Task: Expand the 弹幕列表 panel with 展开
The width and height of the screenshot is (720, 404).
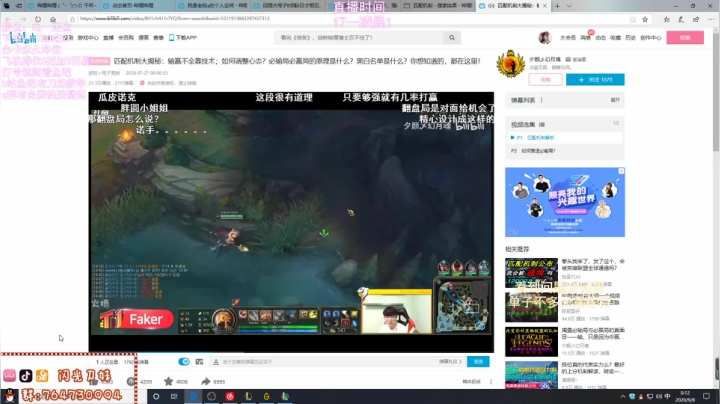Action: [x=615, y=100]
